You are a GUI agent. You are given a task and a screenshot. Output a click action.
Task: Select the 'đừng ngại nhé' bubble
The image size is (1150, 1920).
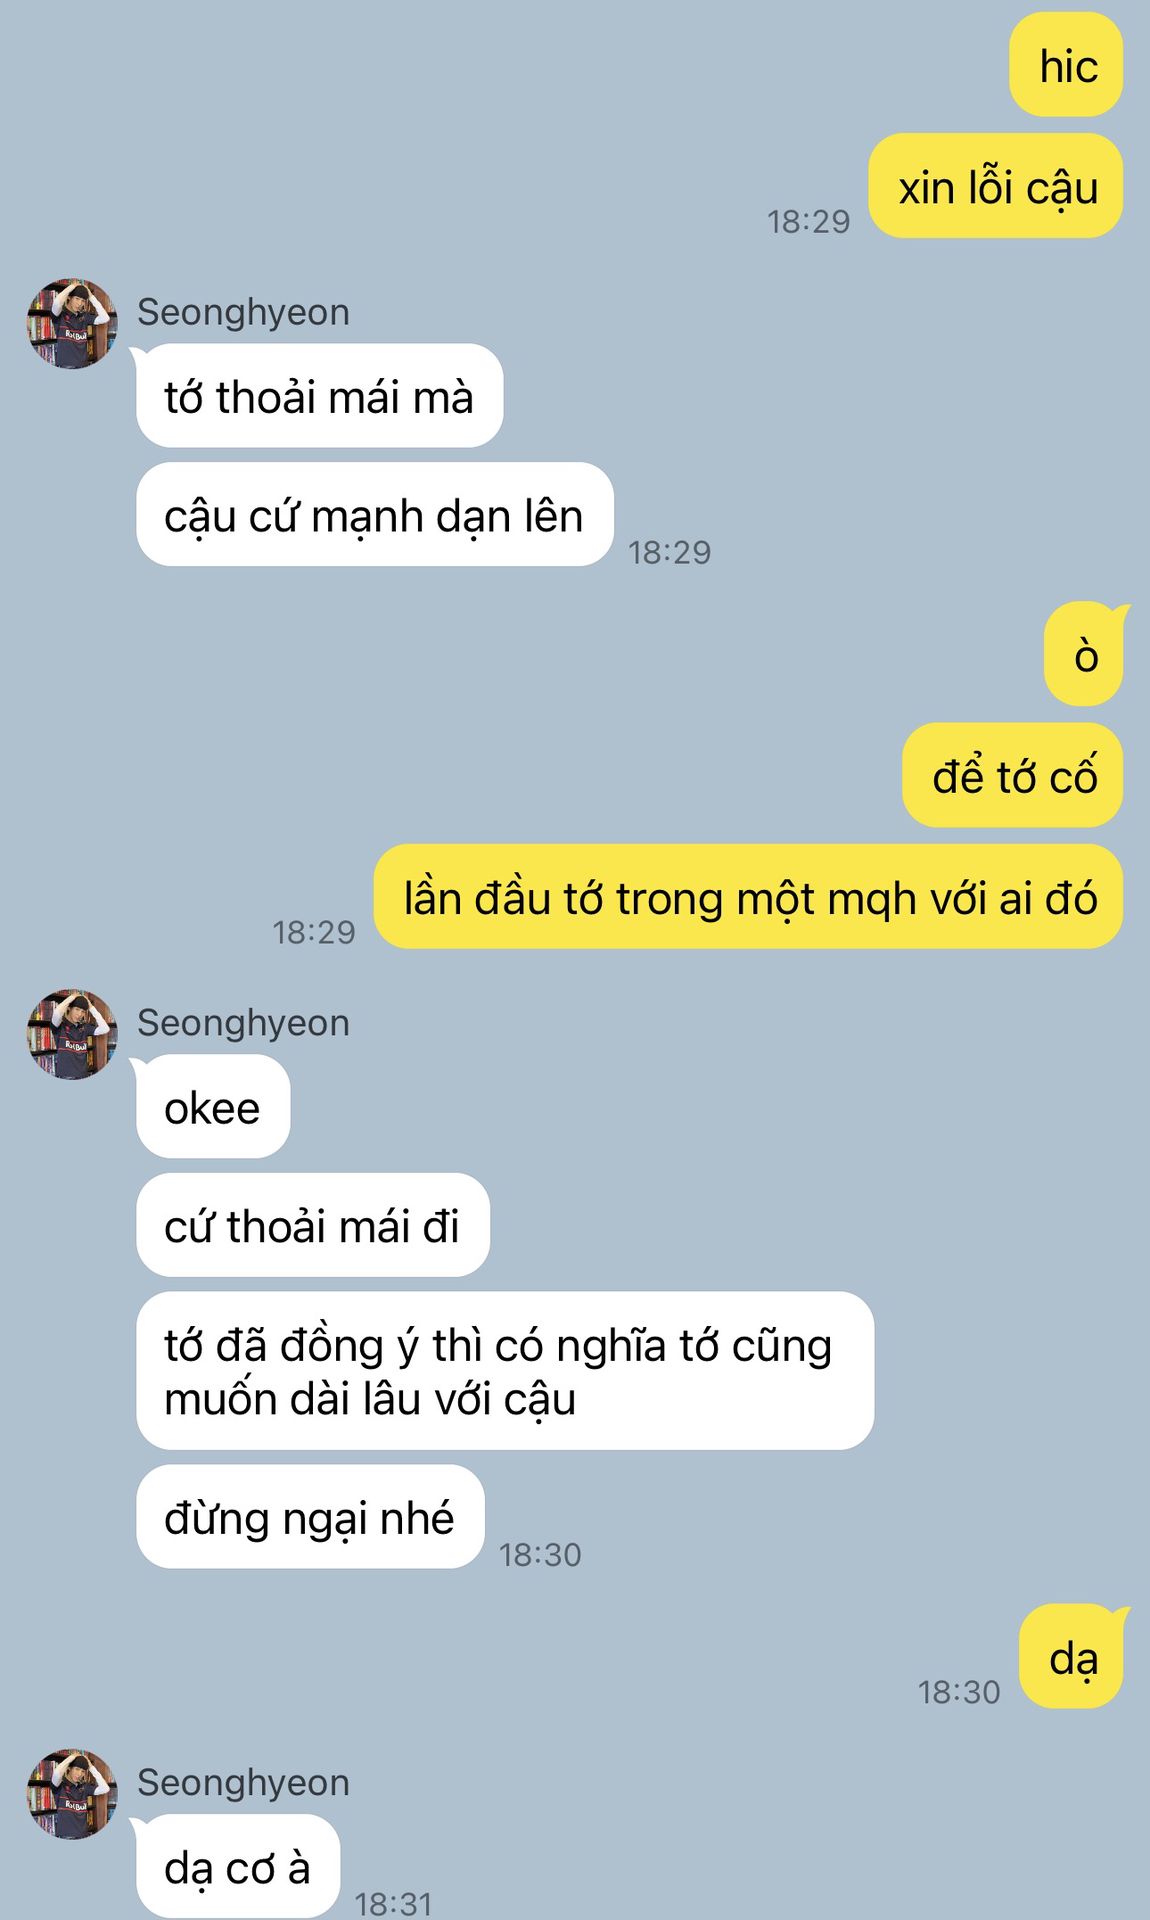310,1516
